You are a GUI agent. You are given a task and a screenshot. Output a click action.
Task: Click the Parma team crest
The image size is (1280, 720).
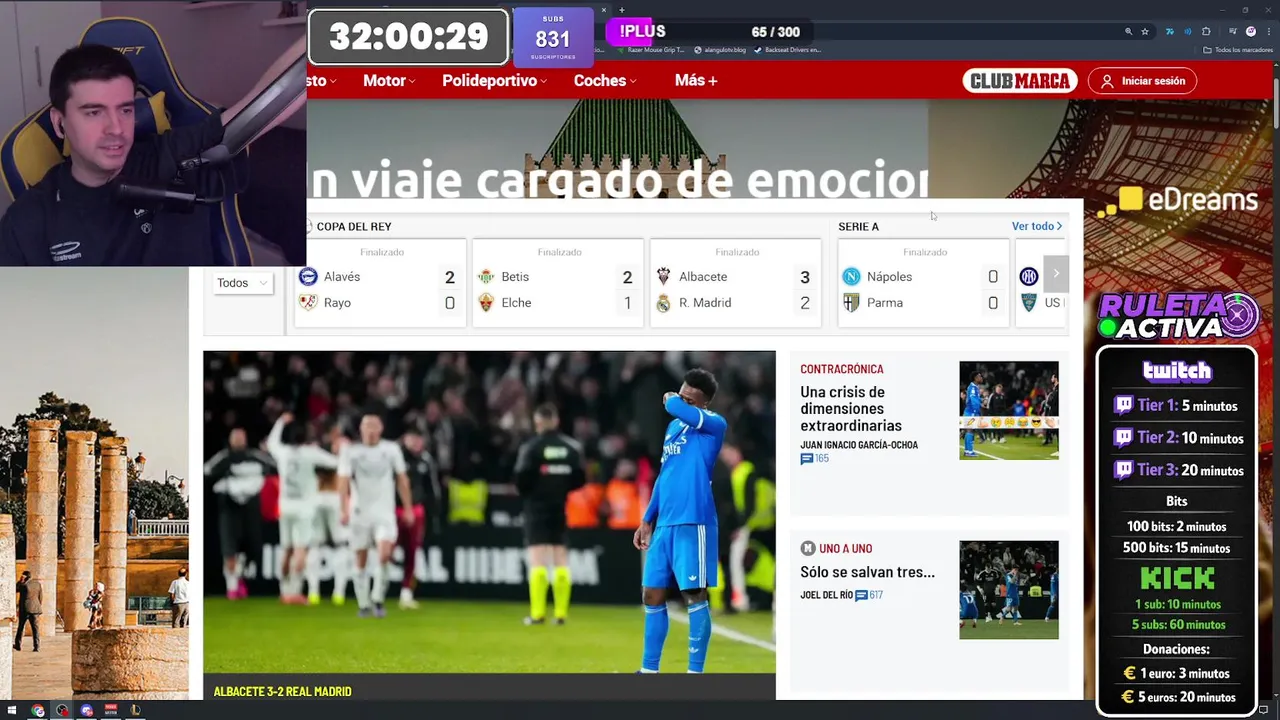851,302
